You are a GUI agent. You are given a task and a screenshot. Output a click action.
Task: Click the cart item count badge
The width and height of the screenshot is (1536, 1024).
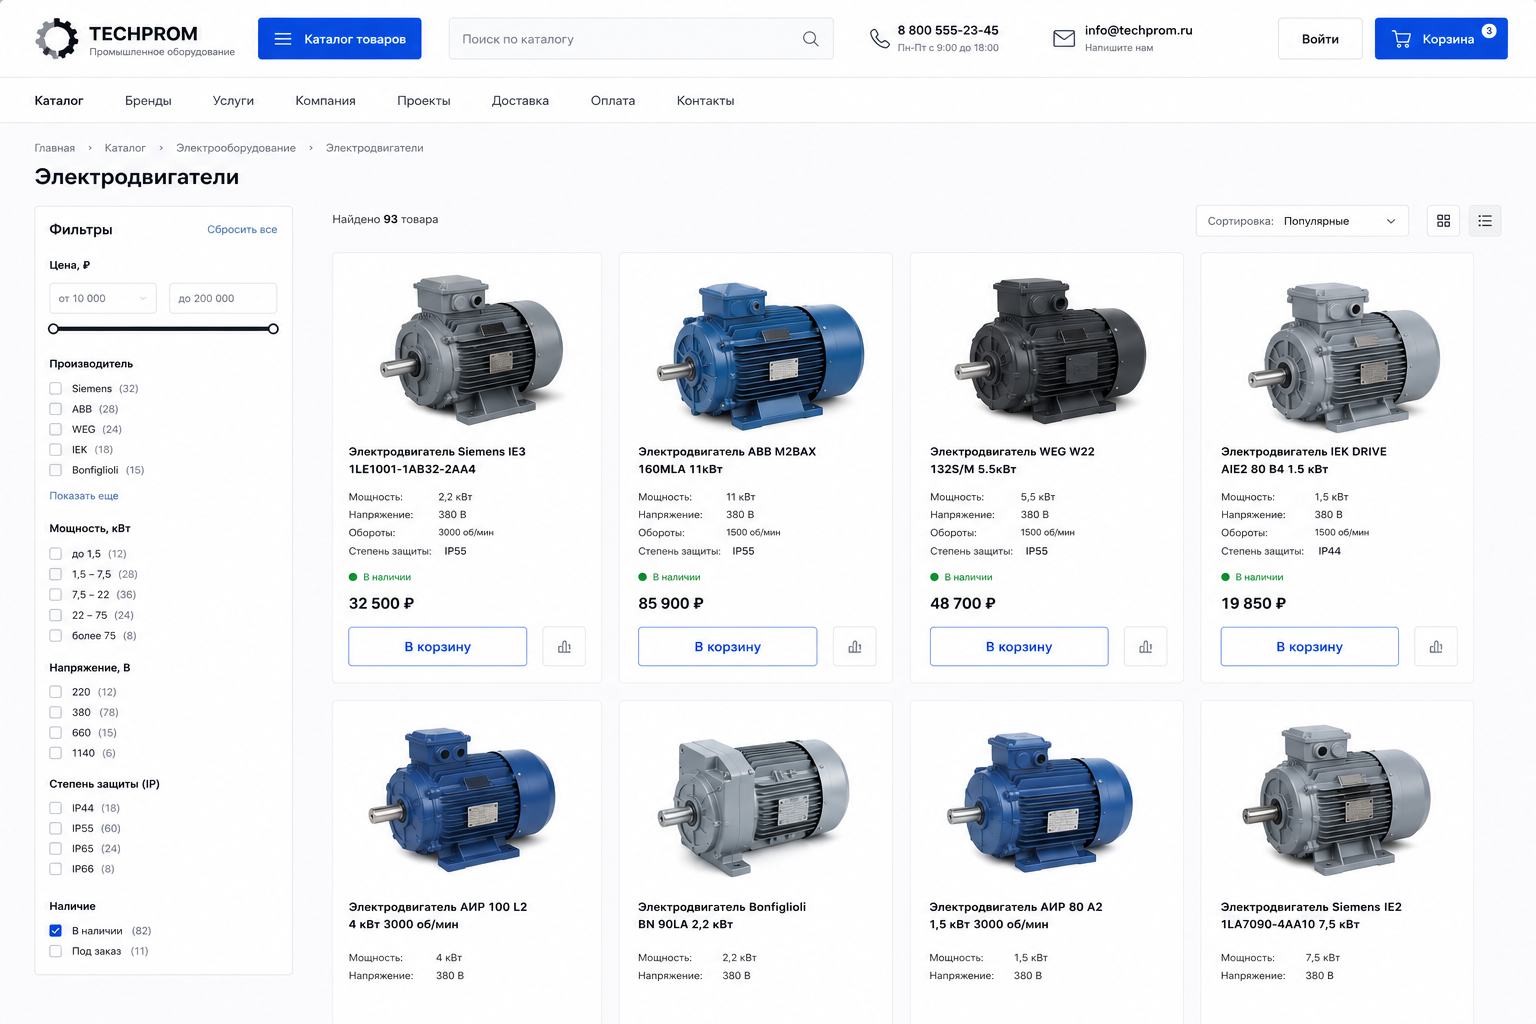click(1489, 31)
